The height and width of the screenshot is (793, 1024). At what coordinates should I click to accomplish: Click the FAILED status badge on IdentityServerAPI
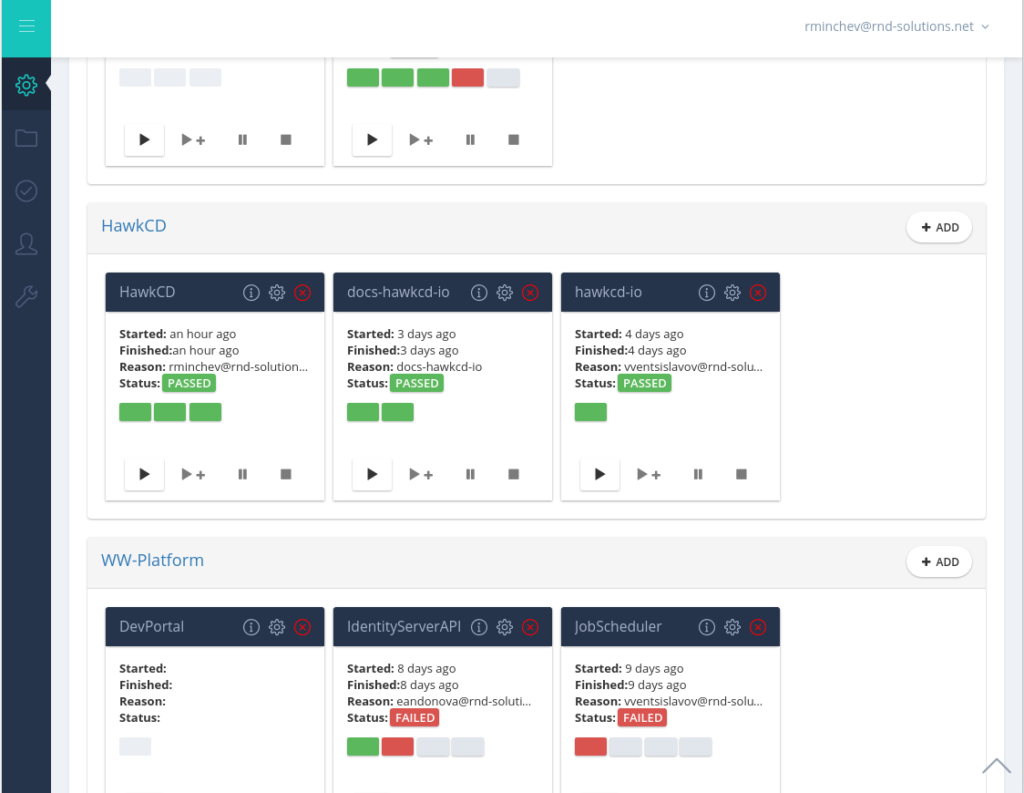(x=415, y=717)
